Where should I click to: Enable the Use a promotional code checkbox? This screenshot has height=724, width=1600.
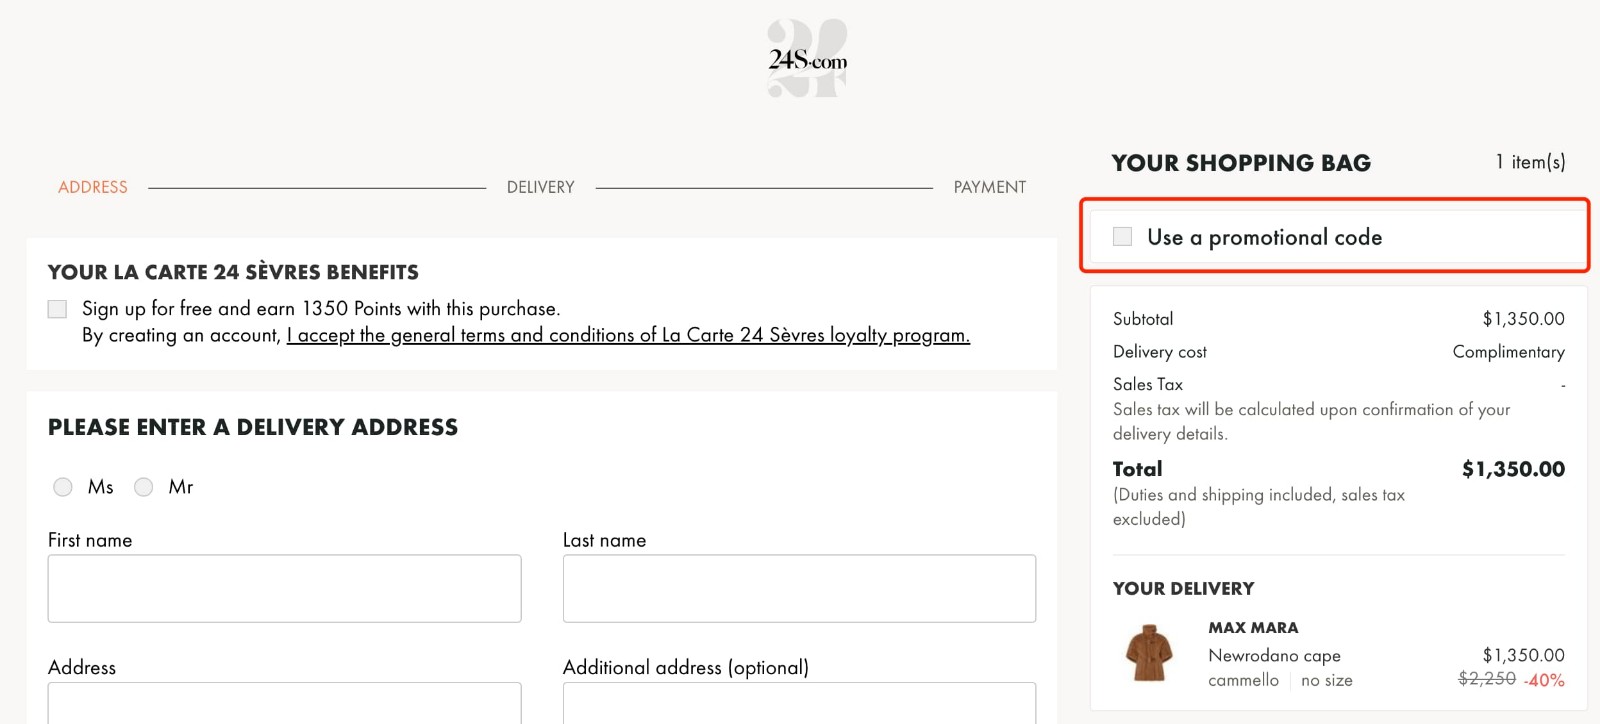tap(1122, 237)
